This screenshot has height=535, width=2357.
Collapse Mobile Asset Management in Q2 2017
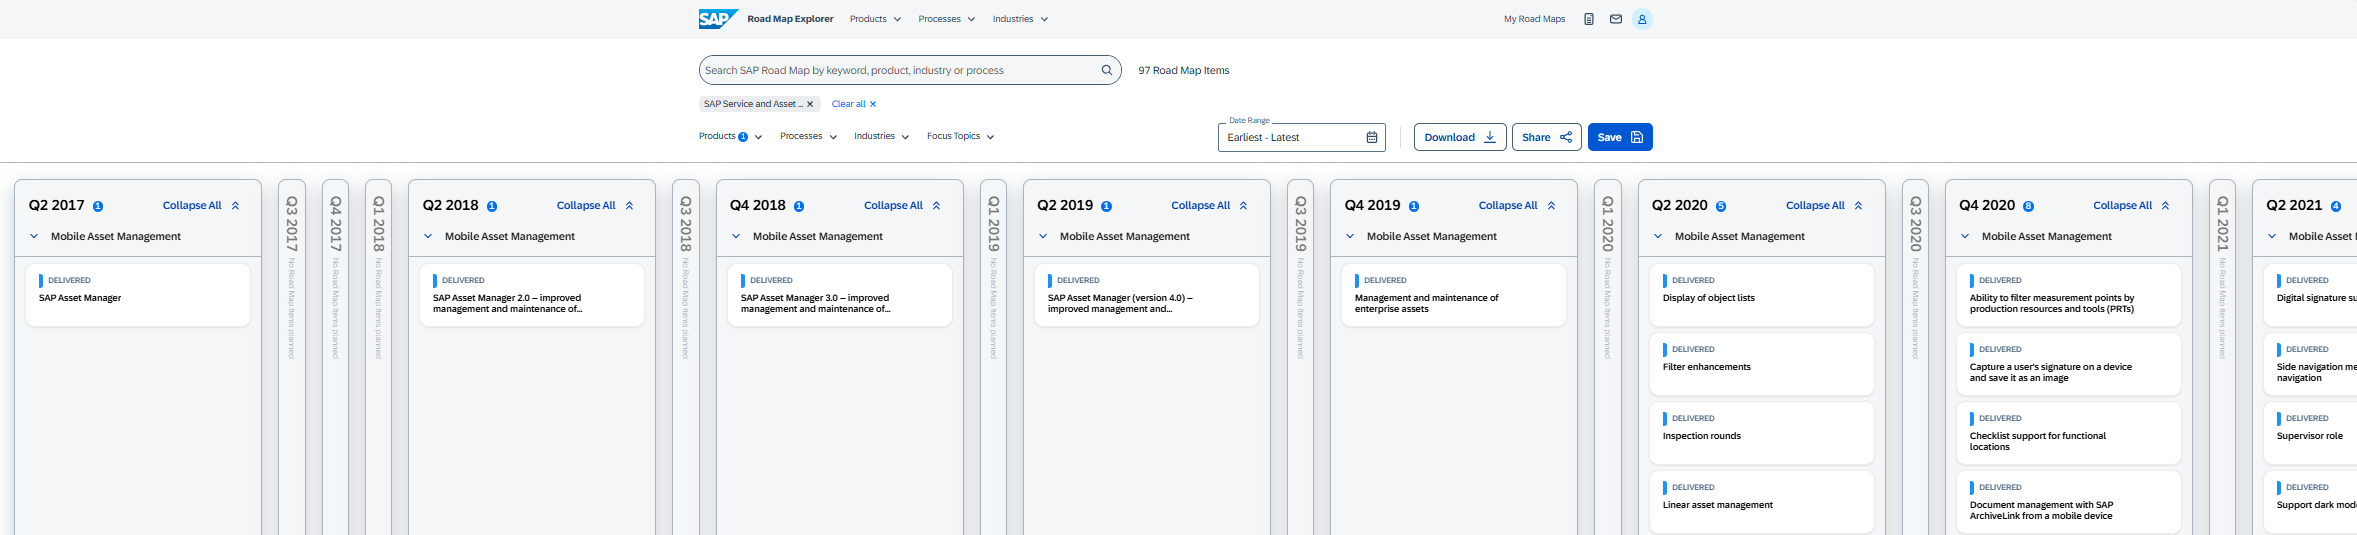(x=34, y=237)
